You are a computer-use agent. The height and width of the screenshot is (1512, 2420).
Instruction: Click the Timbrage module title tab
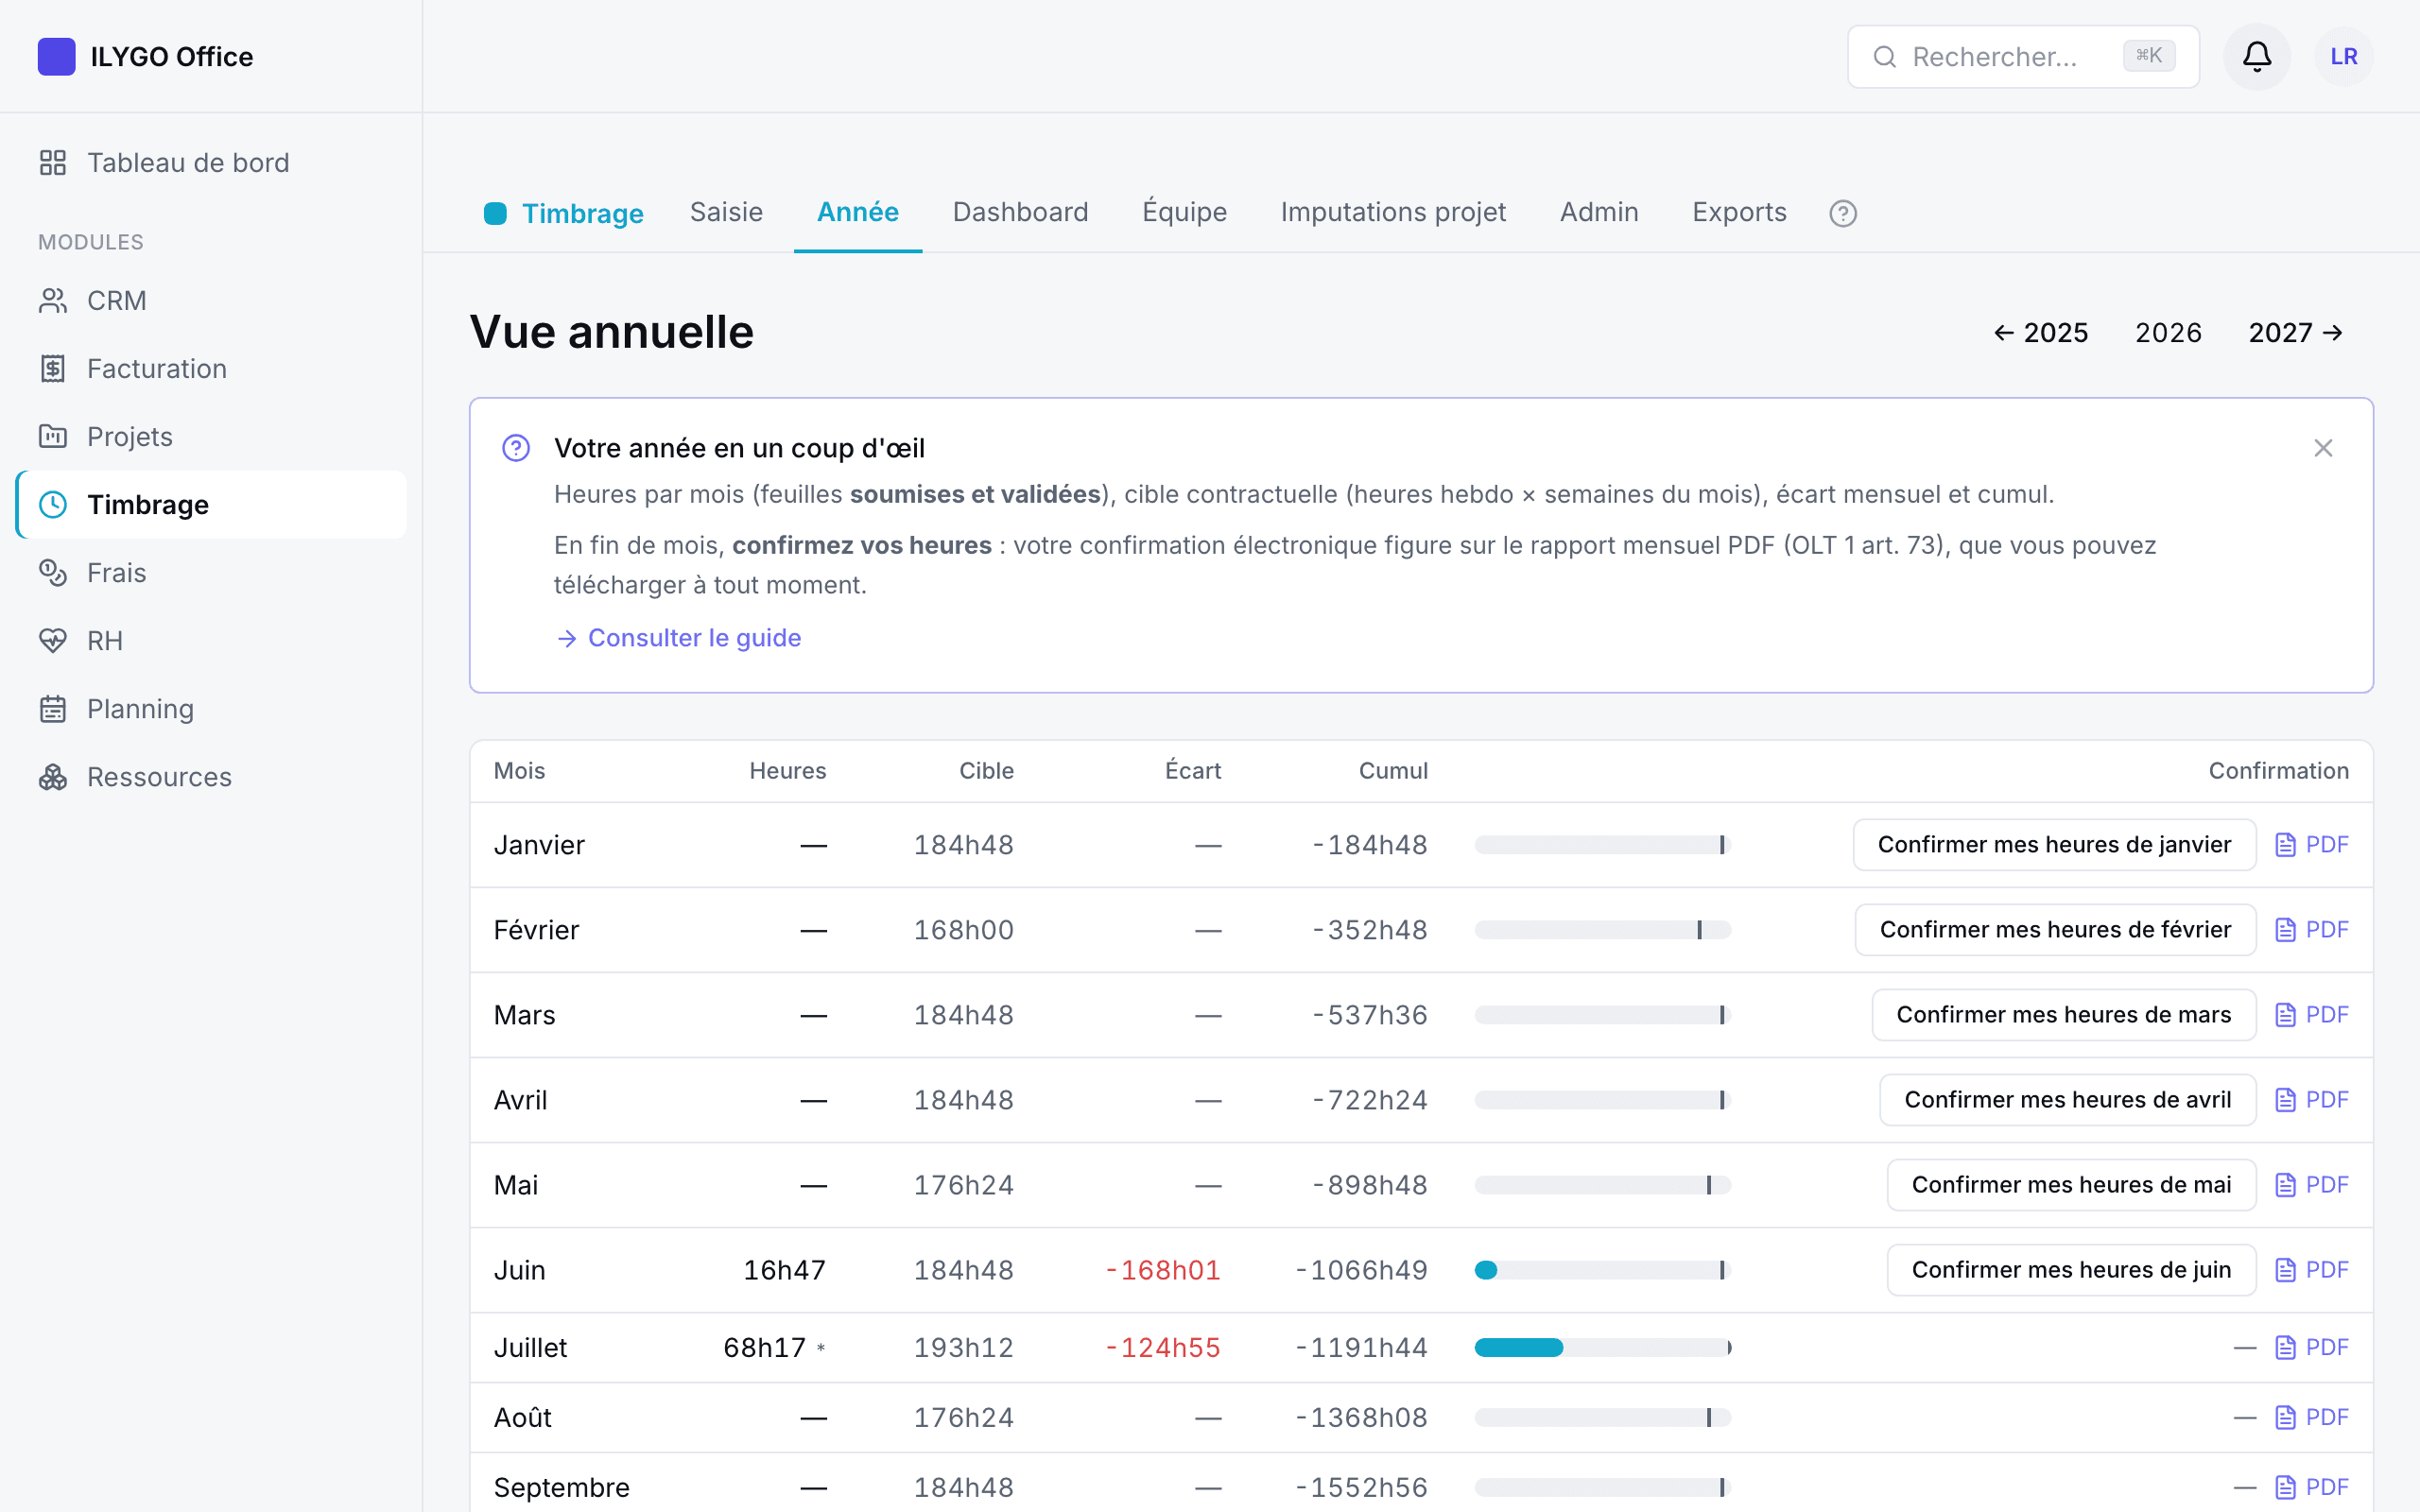(564, 213)
